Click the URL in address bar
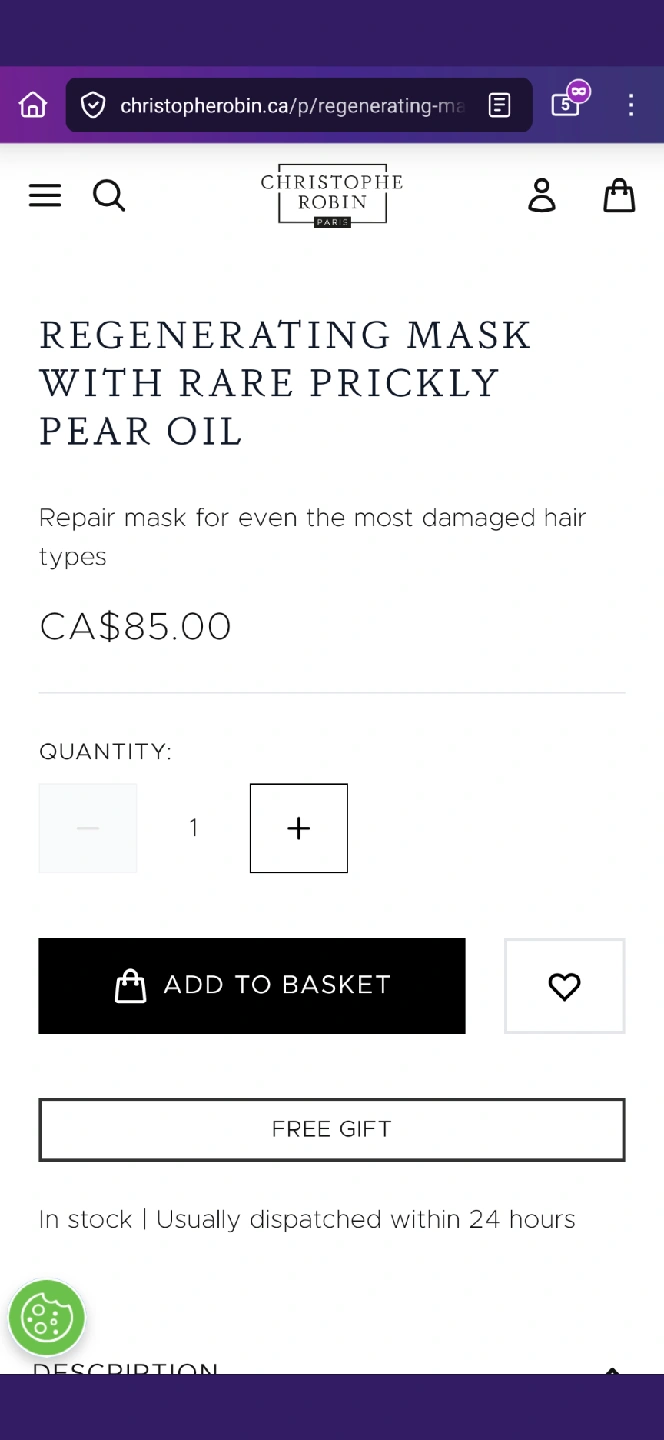 [292, 105]
